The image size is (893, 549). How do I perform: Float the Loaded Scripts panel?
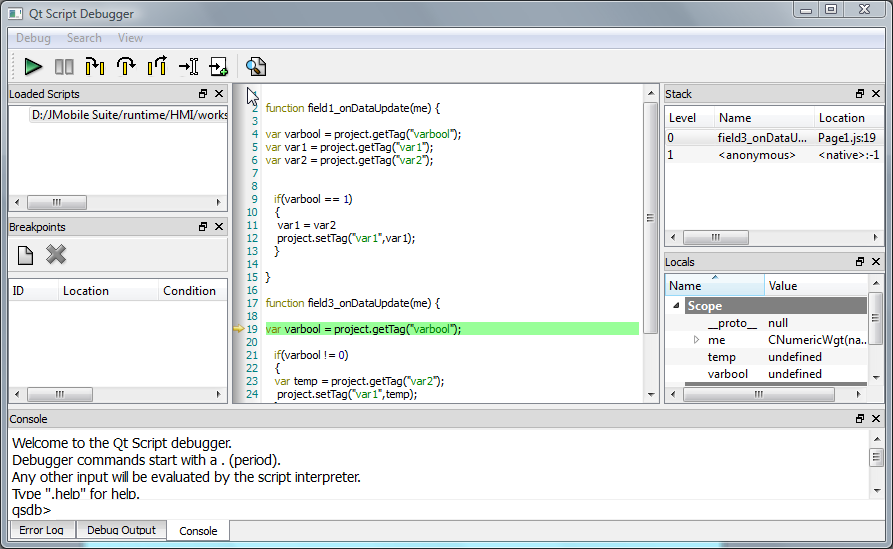(203, 94)
